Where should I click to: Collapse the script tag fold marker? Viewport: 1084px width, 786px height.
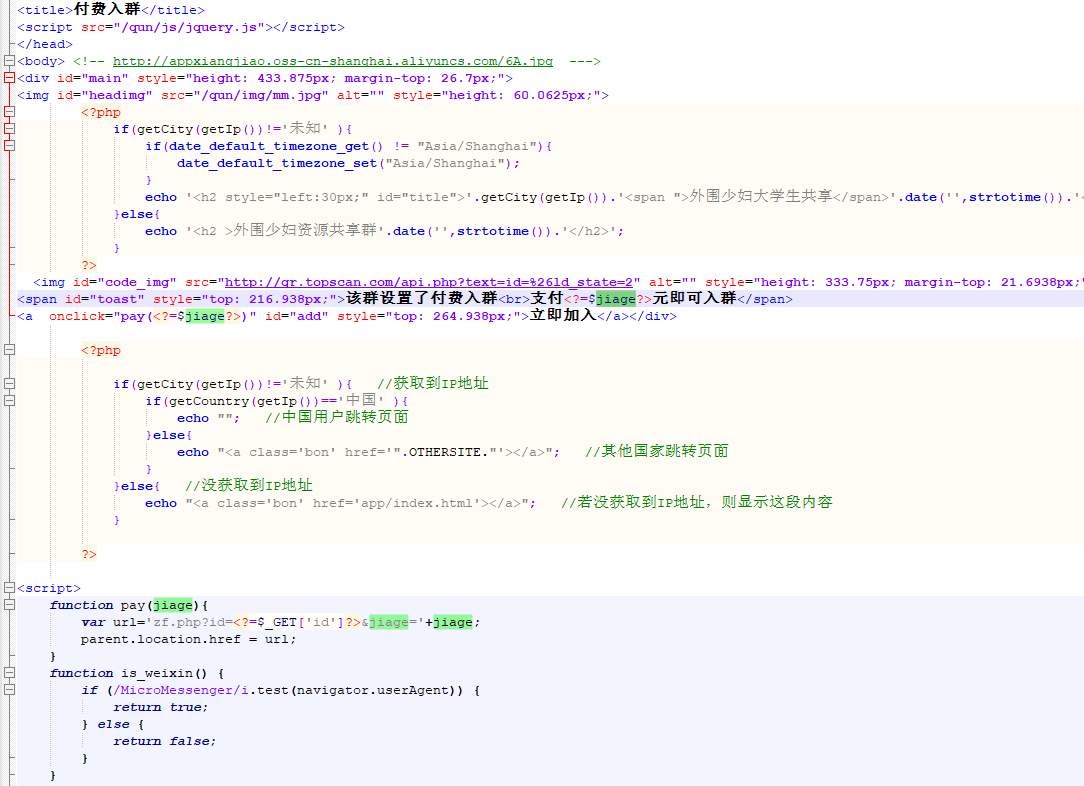coord(9,588)
